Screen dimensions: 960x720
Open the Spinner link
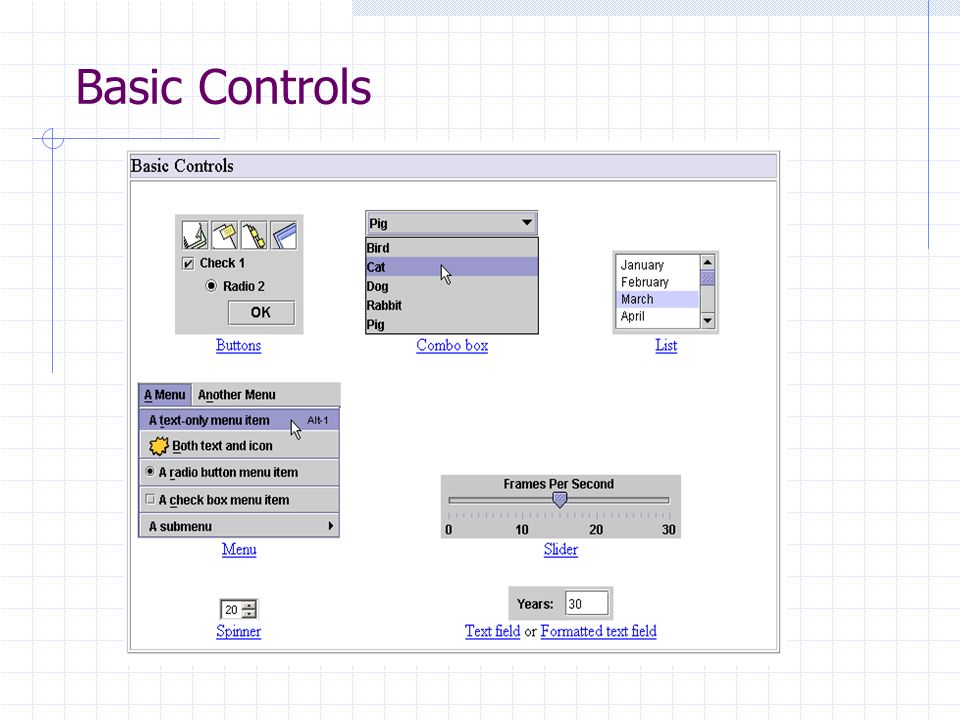click(x=238, y=631)
